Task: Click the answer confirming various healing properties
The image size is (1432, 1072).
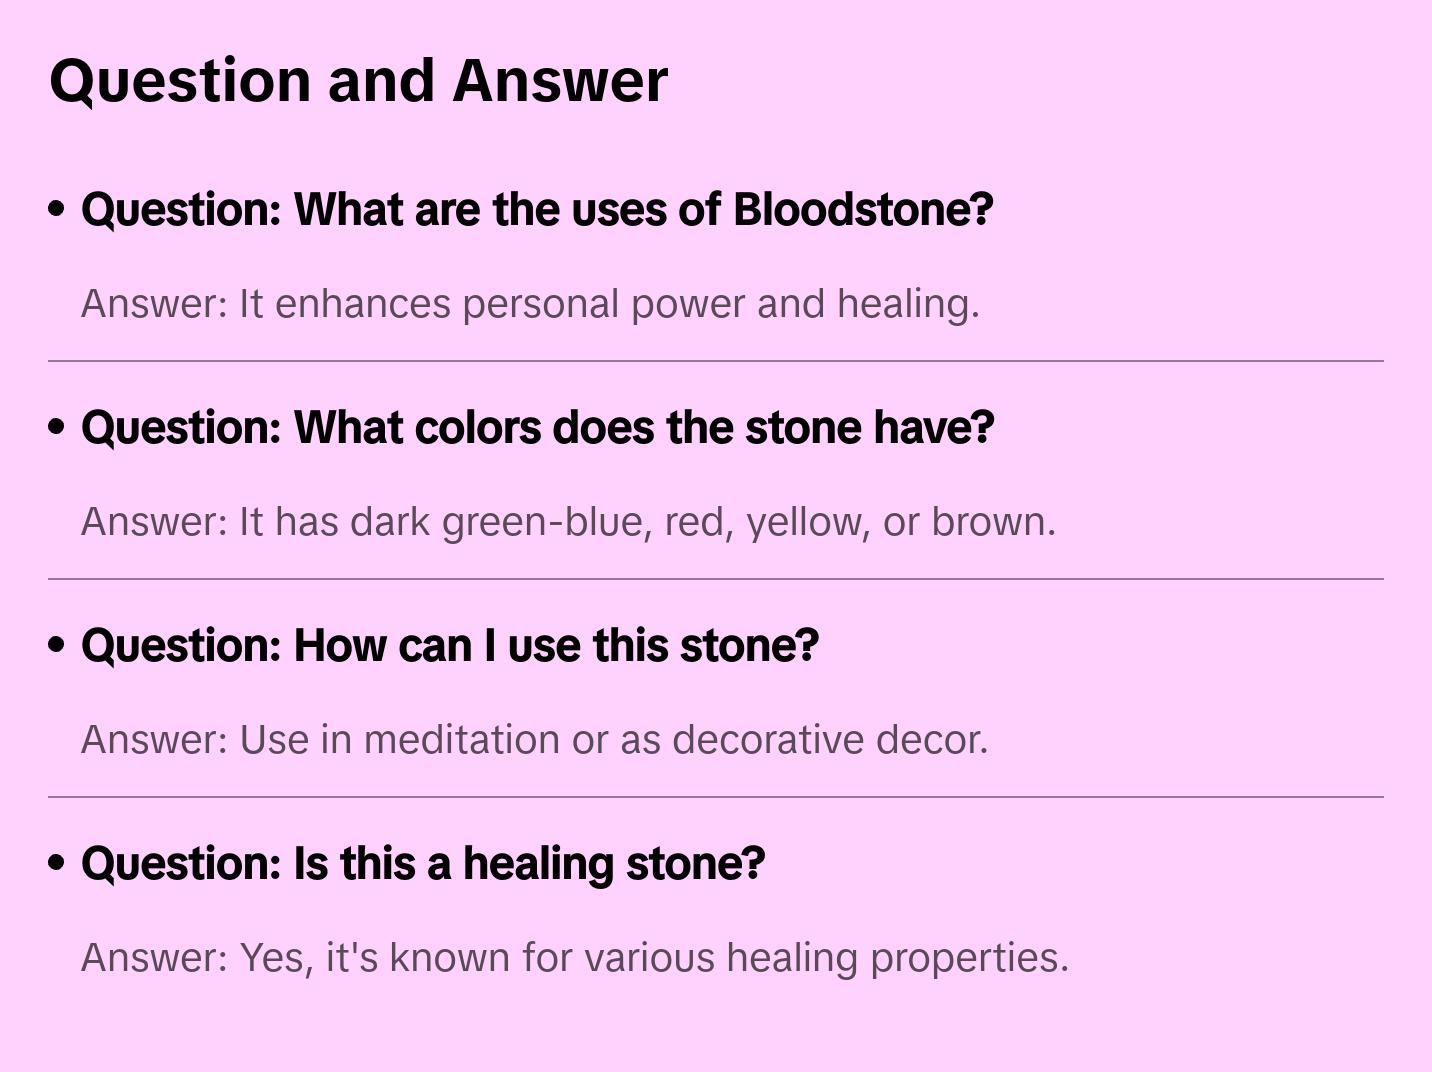Action: click(575, 958)
